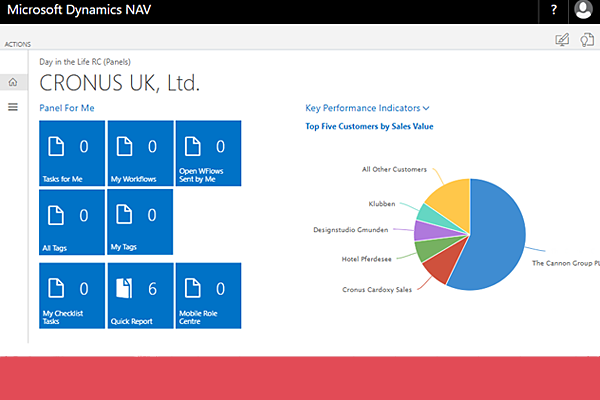Open the All Tags tile
The width and height of the screenshot is (600, 400).
[72, 222]
